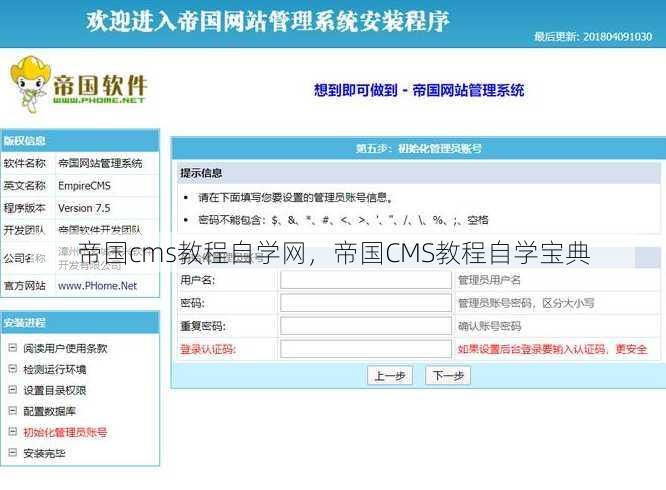Click the 程序版本 label cell

(x=25, y=208)
